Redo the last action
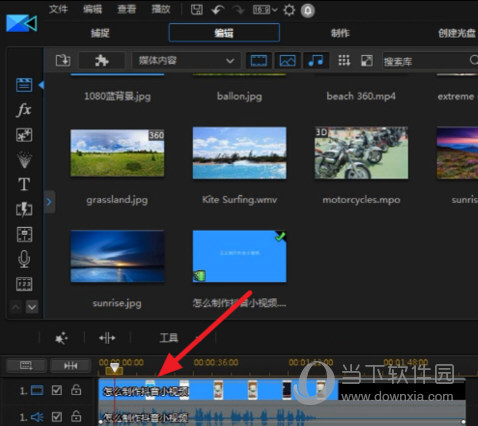The image size is (478, 426). click(239, 10)
